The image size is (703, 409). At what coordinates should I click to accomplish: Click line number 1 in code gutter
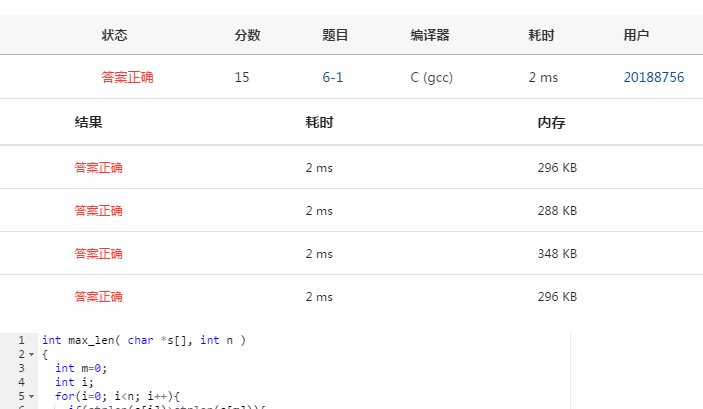pos(21,340)
